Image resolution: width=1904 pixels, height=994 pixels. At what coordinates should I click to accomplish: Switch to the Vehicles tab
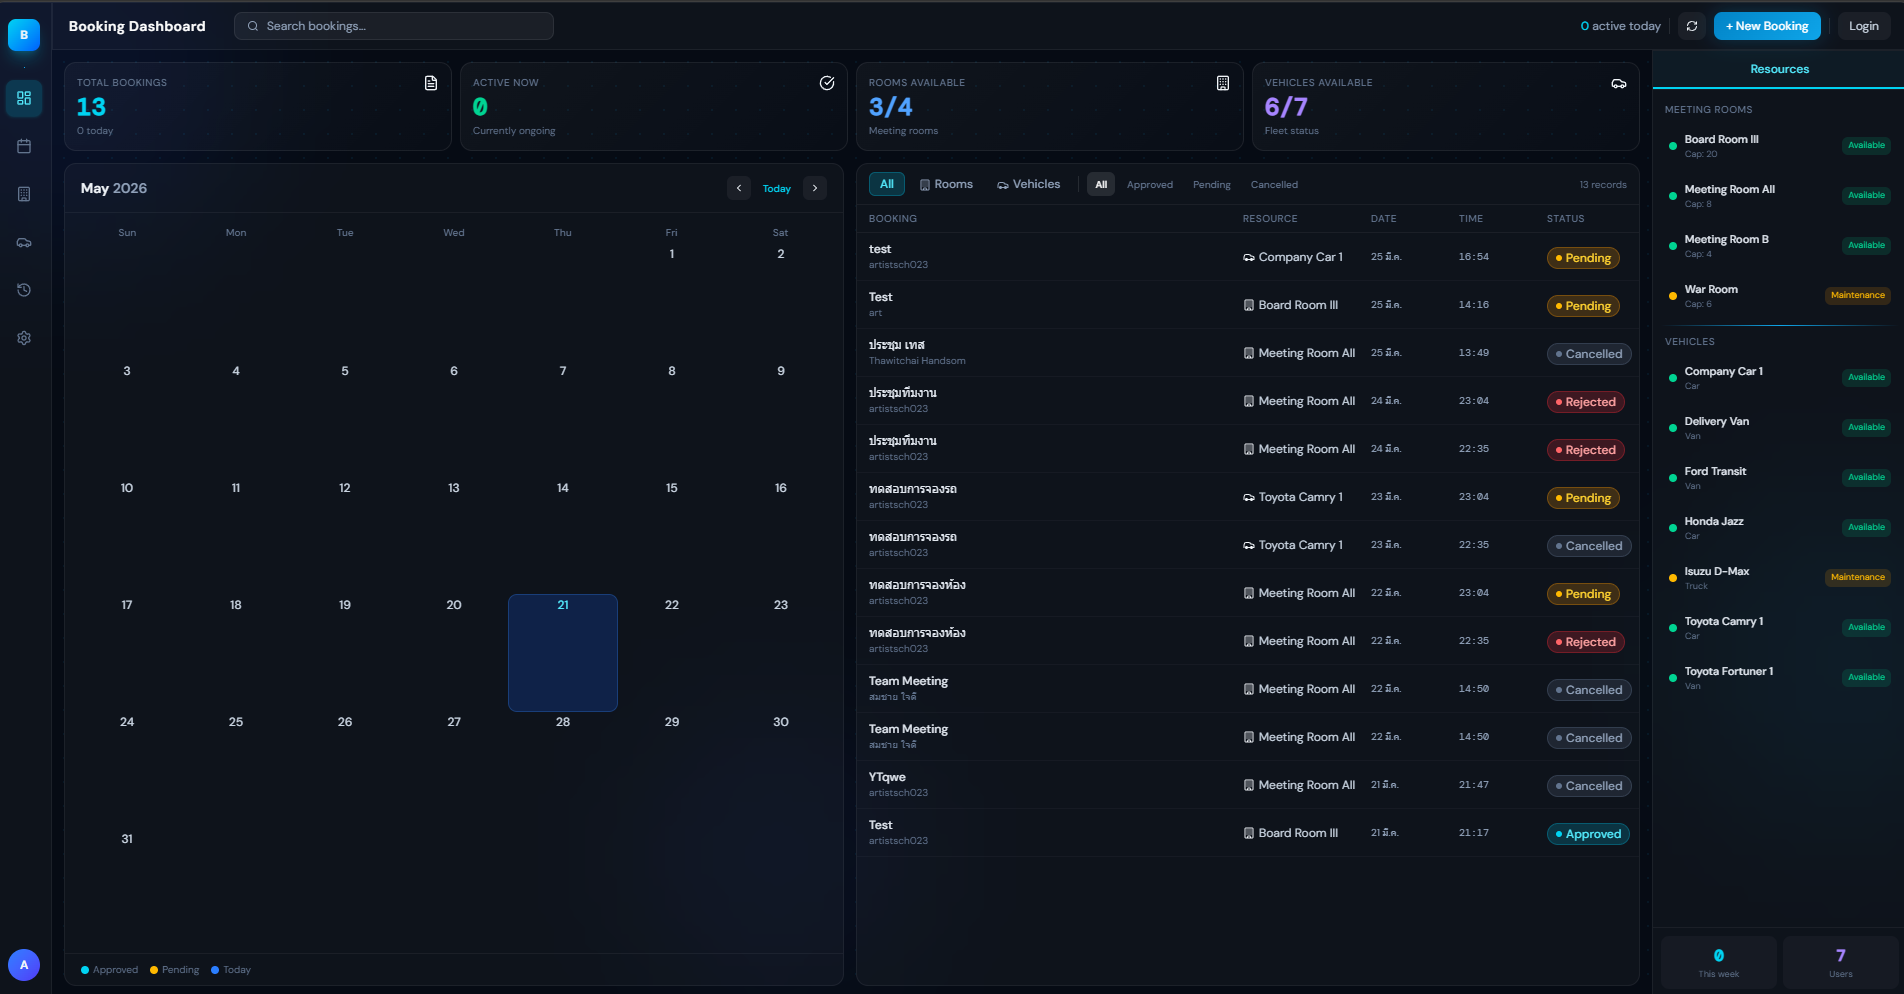pyautogui.click(x=1028, y=185)
